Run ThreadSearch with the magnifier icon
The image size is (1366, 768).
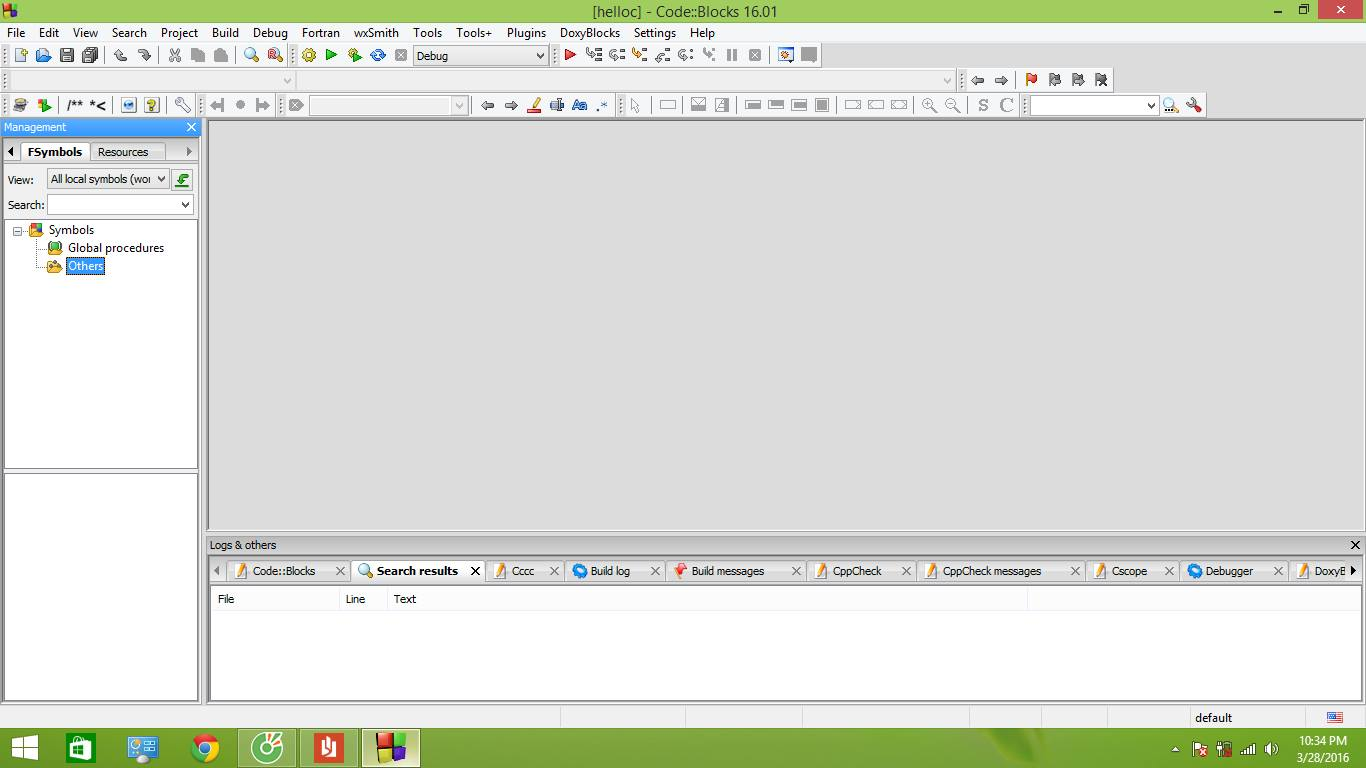click(1170, 105)
